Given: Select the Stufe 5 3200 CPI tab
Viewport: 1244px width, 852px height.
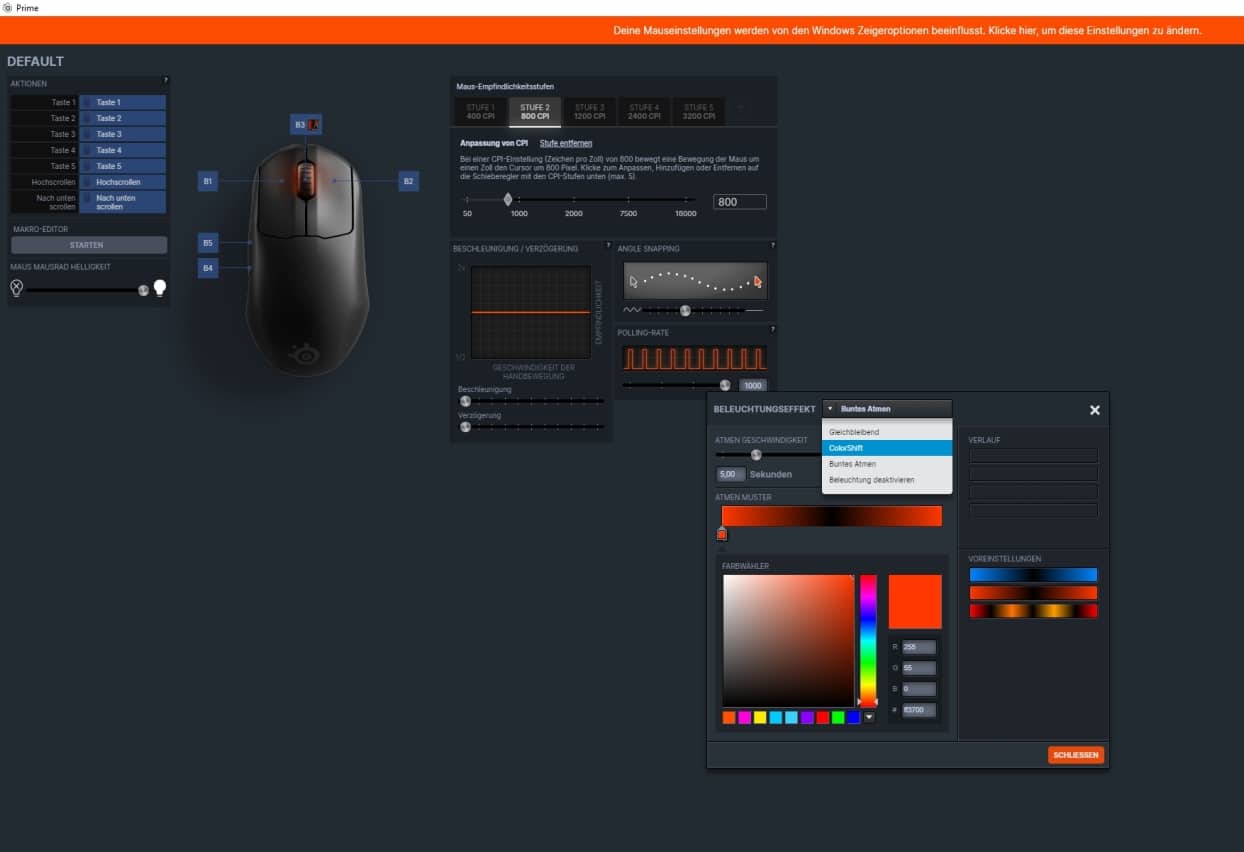Looking at the screenshot, I should point(698,111).
